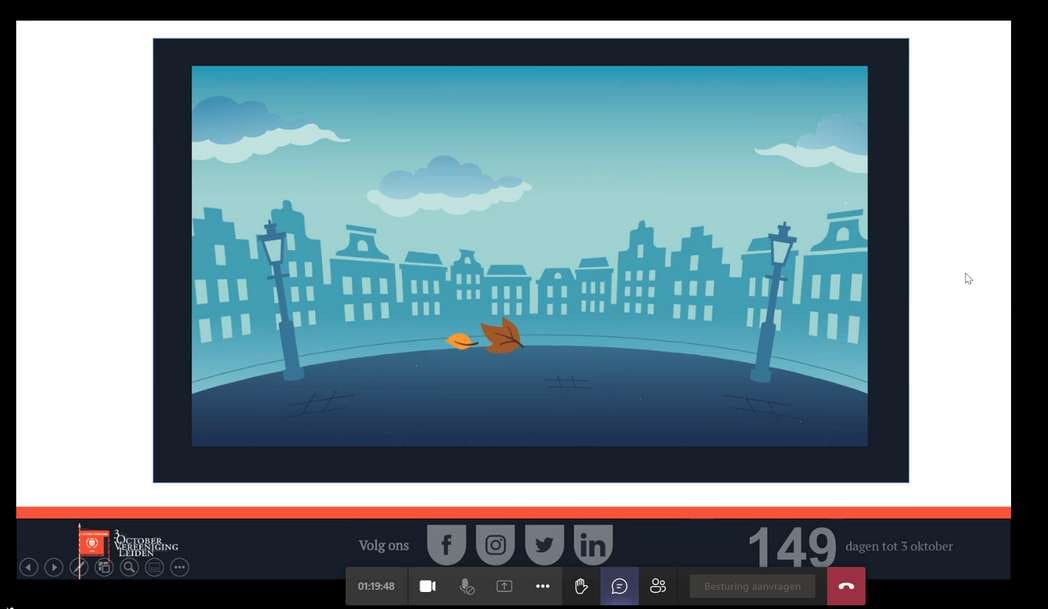Click the Instagram icon
This screenshot has width=1048, height=609.
[x=495, y=545]
